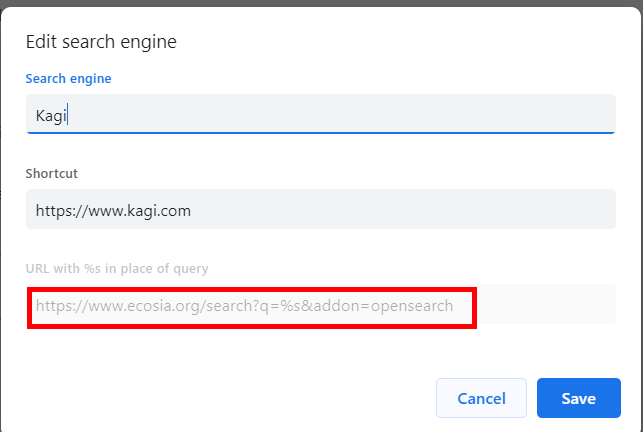
Task: Click 'URL with %s in place of query' label
Action: [x=116, y=268]
